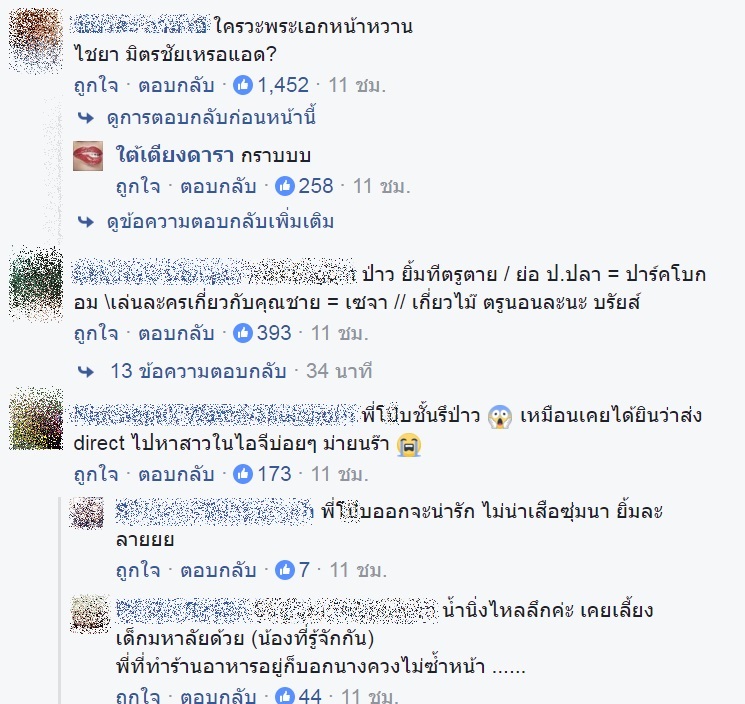Click the like thumb icon beside 258
This screenshot has width=745, height=704.
(285, 186)
